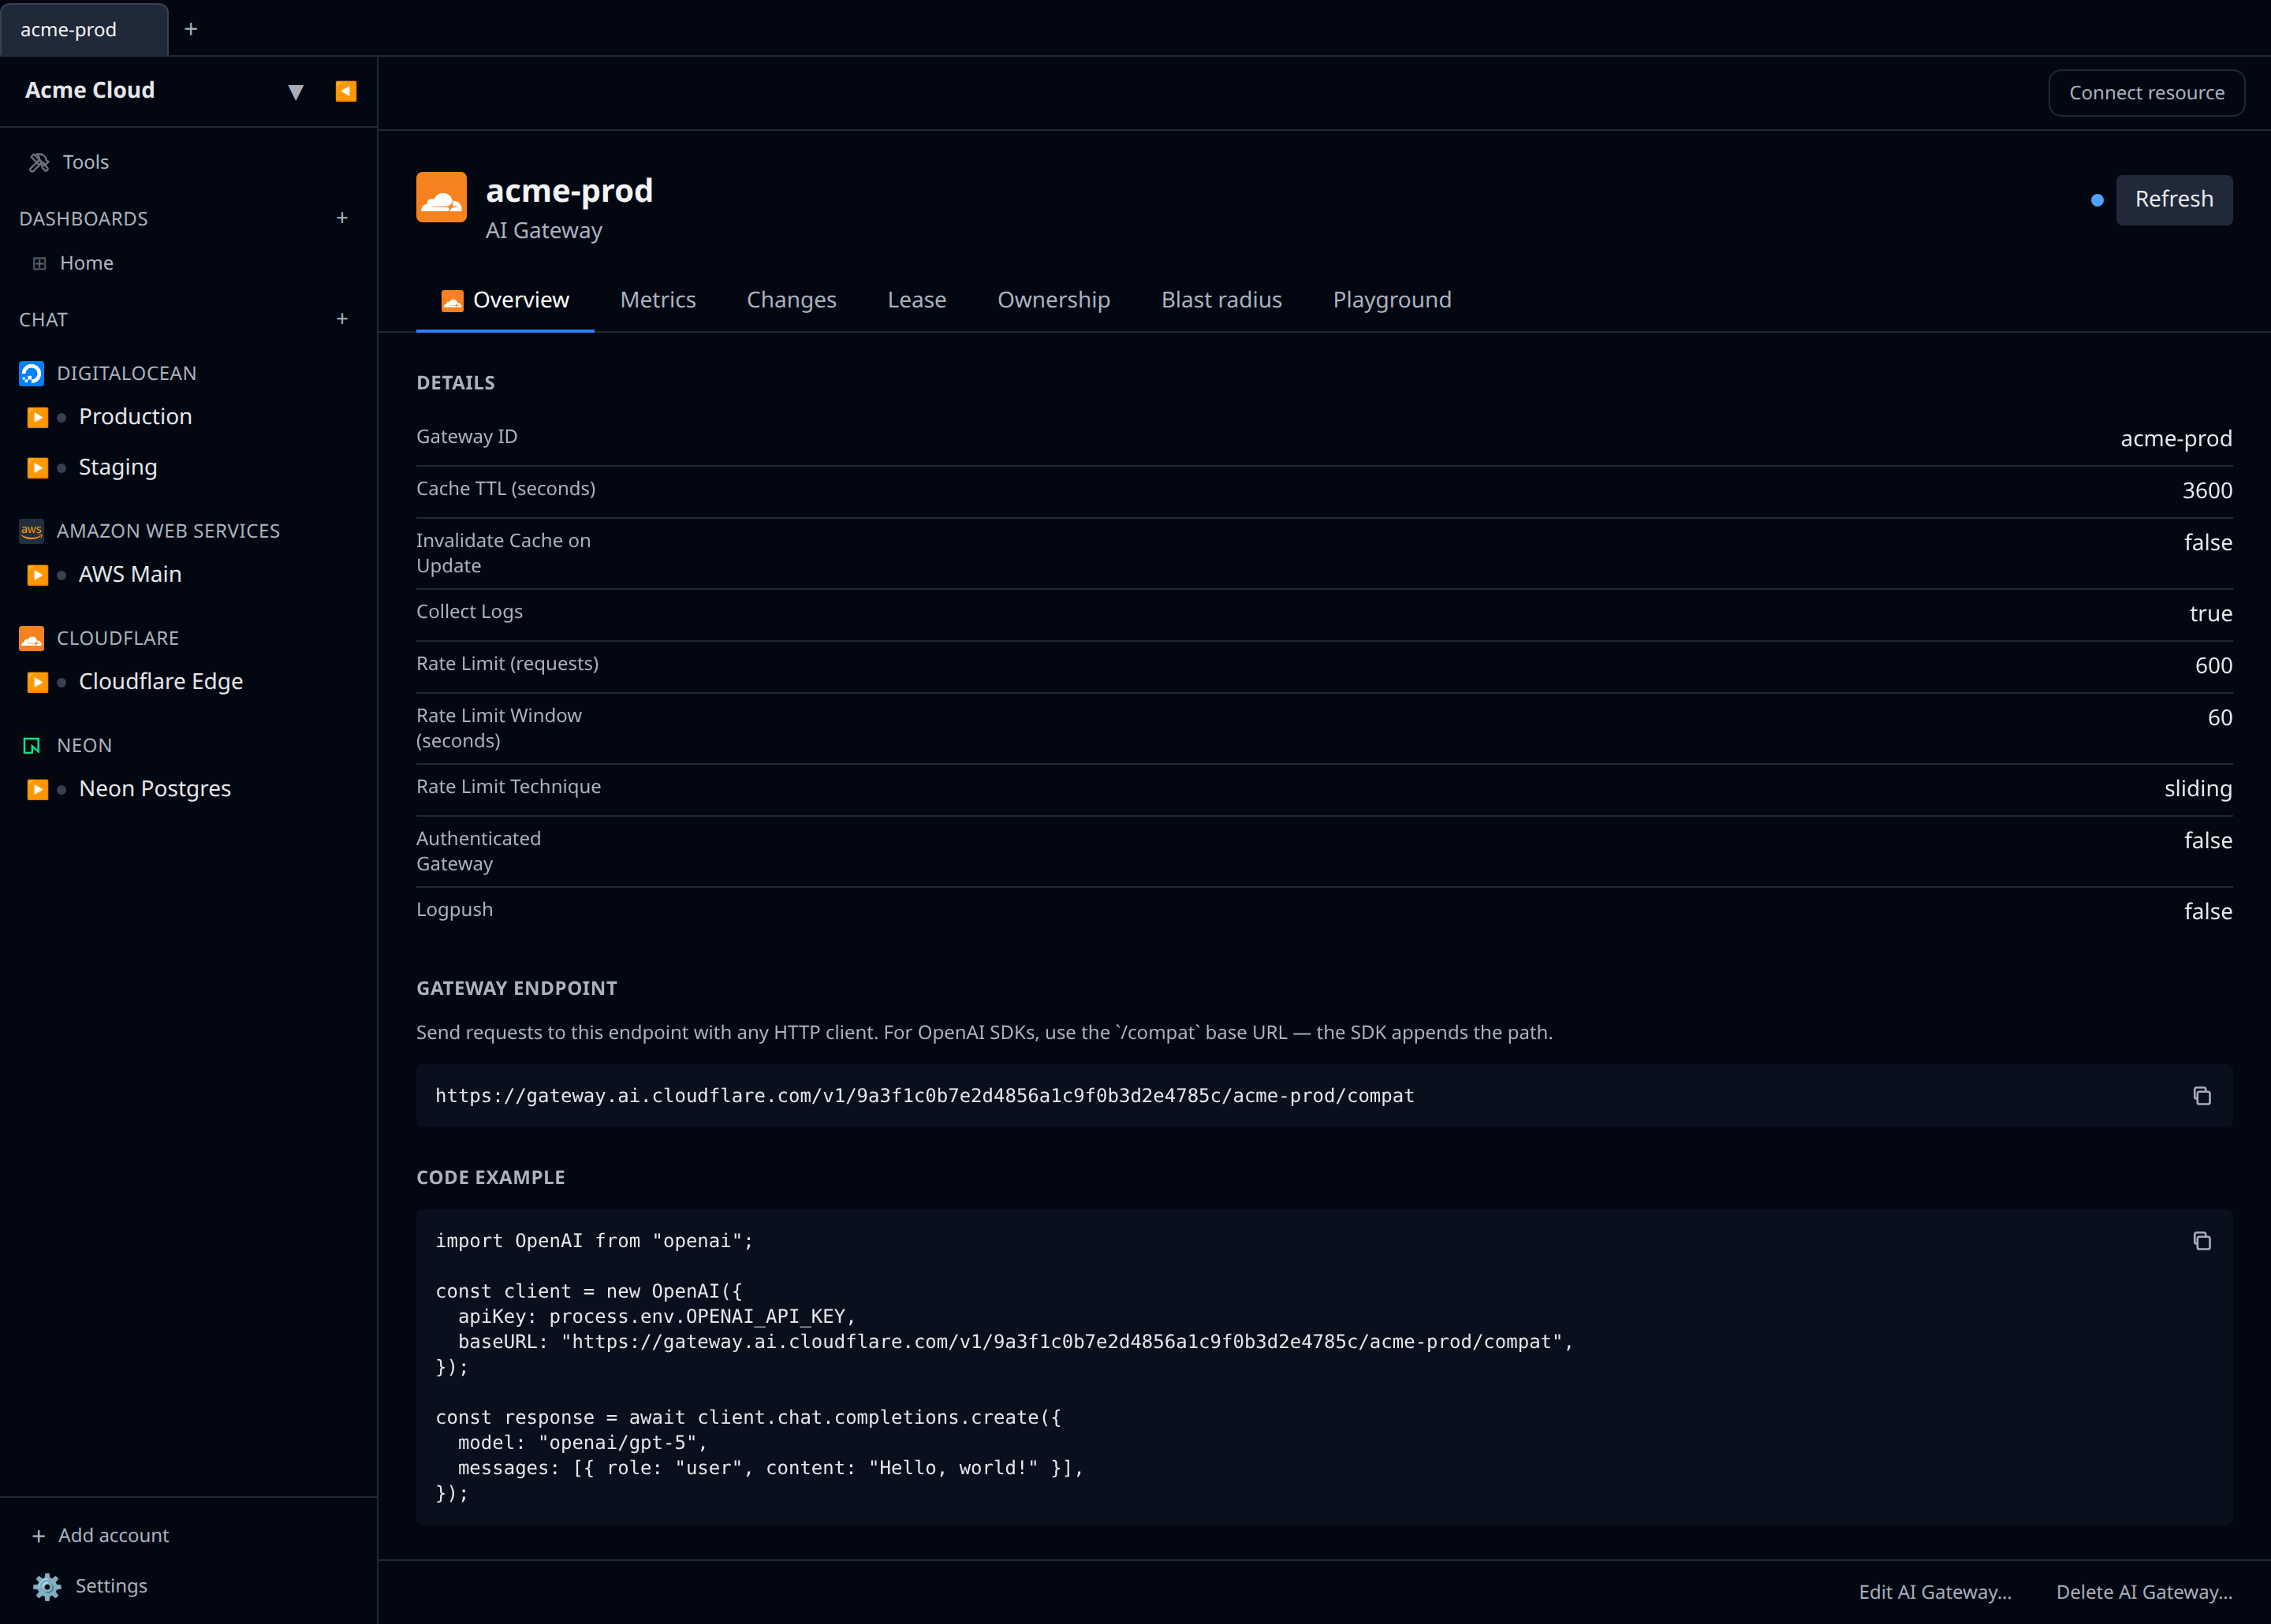This screenshot has width=2271, height=1624.
Task: Click the Home dashboard grid icon
Action: [39, 264]
